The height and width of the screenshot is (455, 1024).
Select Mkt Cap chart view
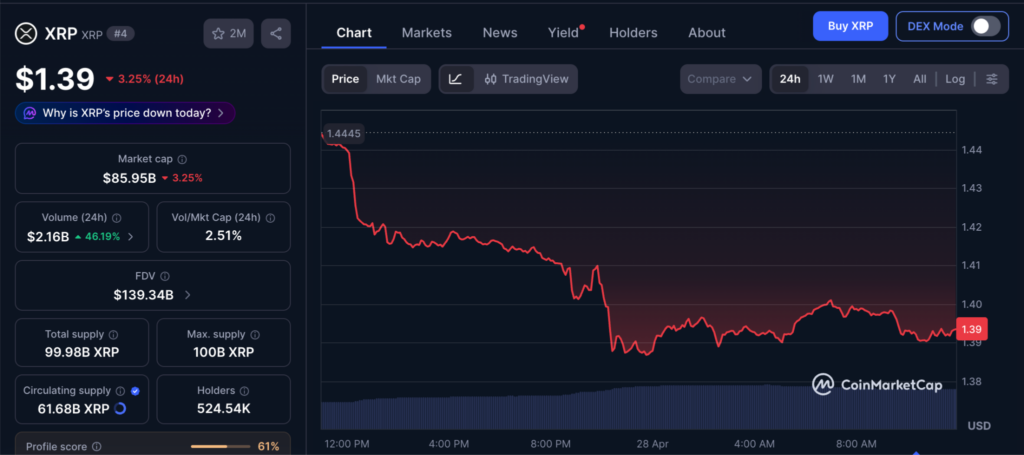[x=398, y=79]
